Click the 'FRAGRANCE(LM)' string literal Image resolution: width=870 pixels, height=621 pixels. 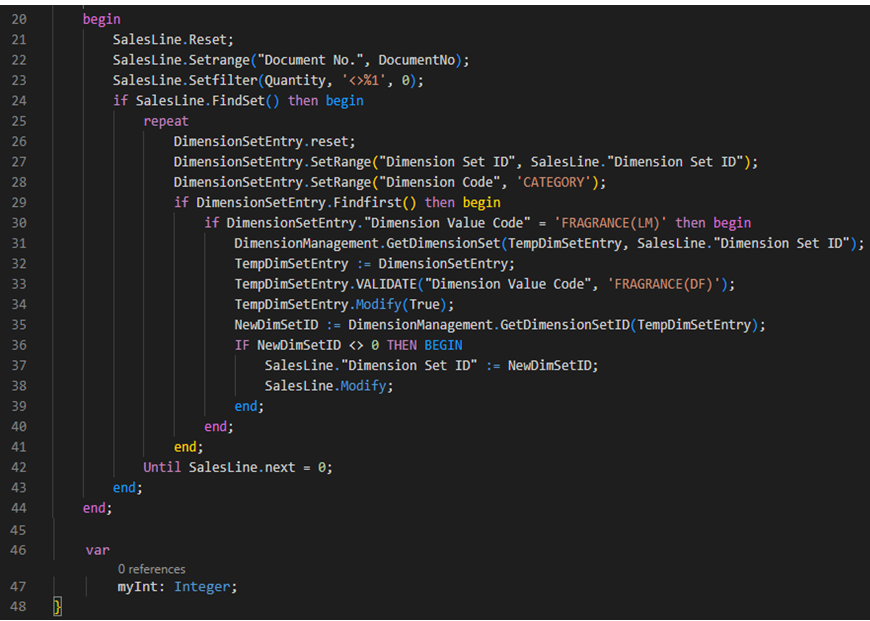[610, 223]
